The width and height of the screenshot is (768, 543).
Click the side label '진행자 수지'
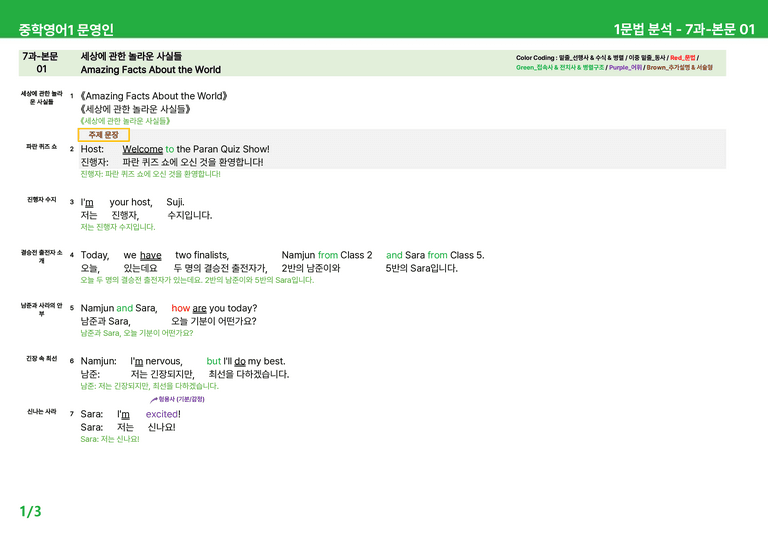pyautogui.click(x=42, y=199)
